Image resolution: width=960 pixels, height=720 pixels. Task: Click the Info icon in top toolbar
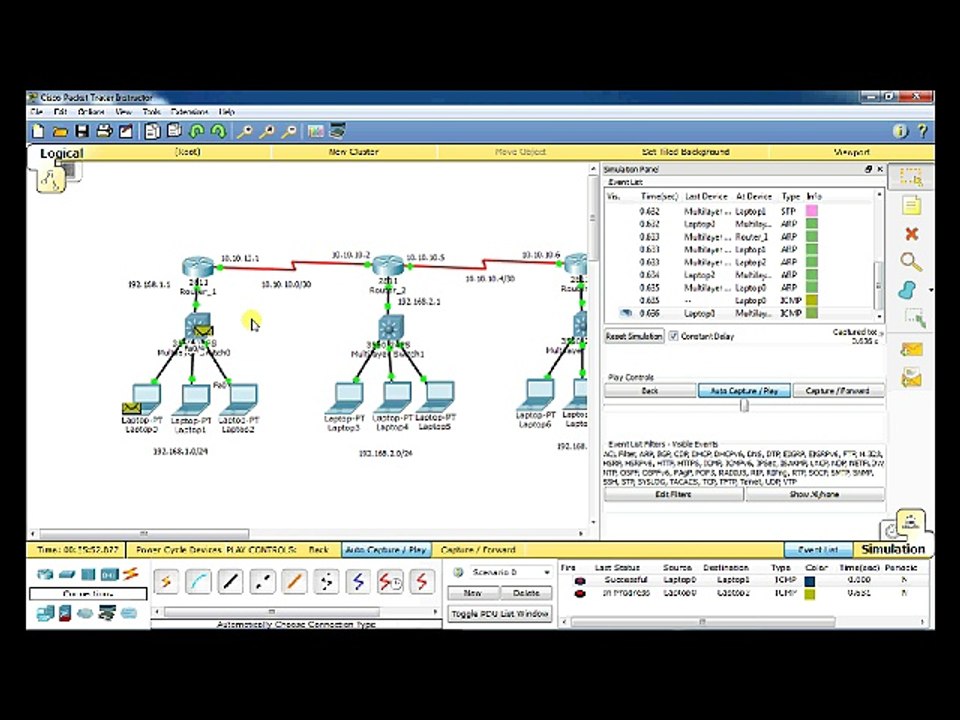pyautogui.click(x=900, y=131)
